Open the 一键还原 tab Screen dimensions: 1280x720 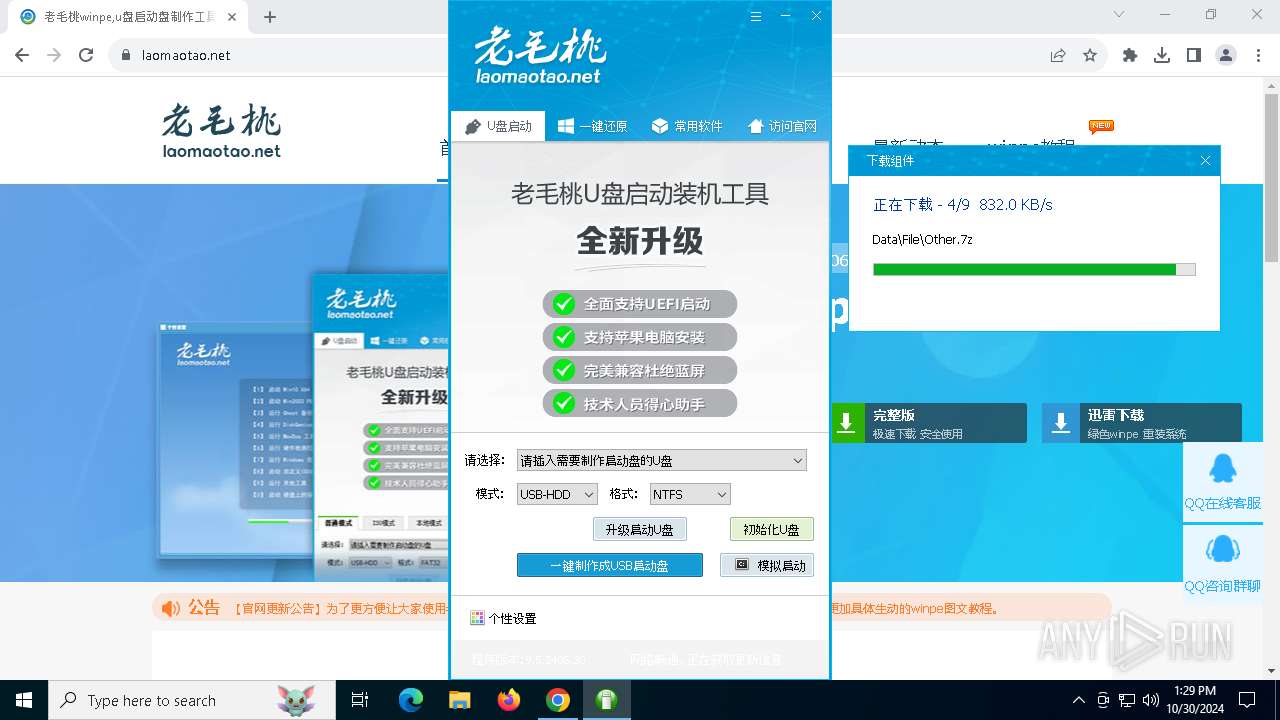(592, 126)
